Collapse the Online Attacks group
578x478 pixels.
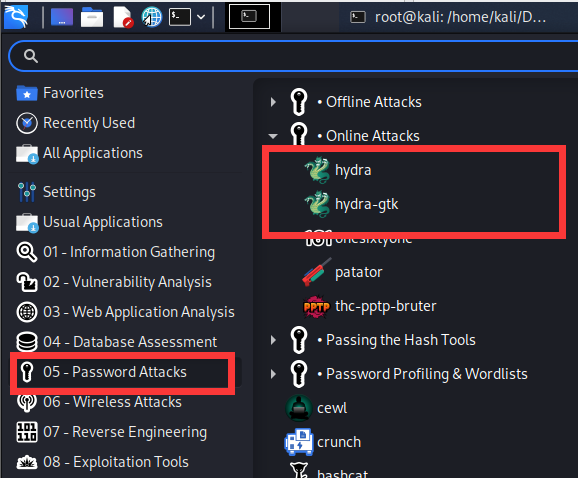273,136
